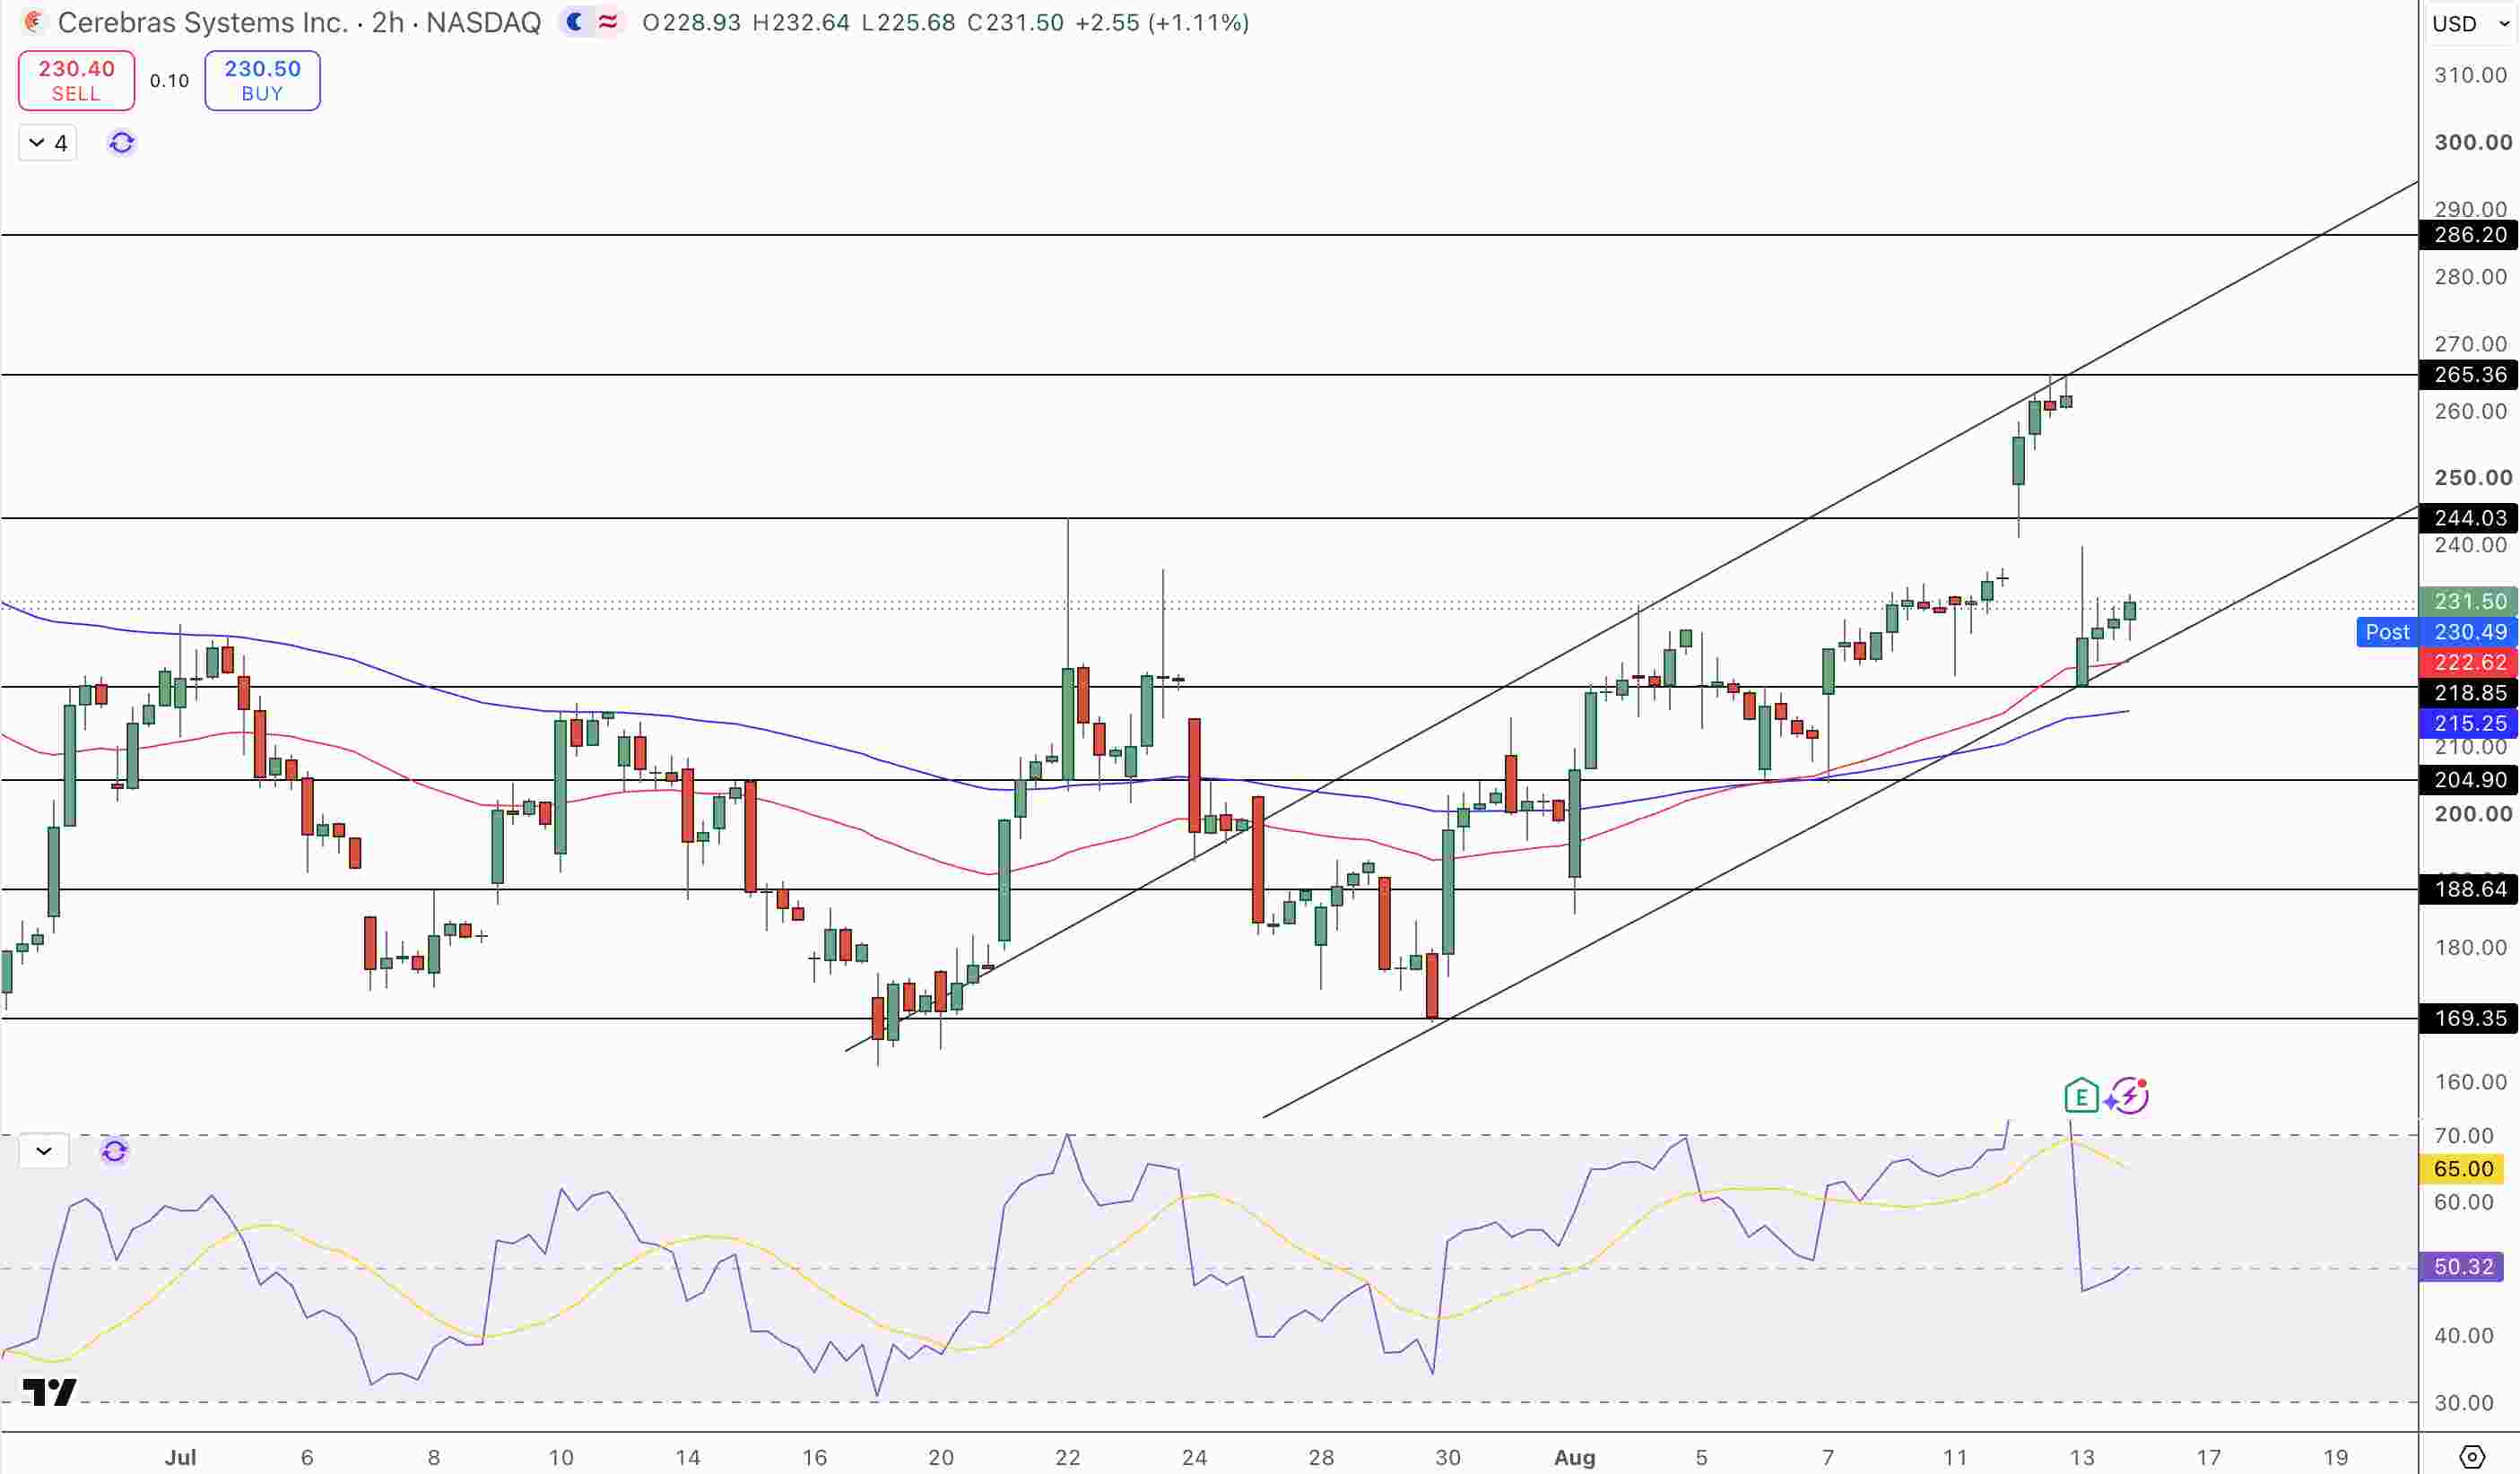The image size is (2520, 1474).
Task: Click the Jul label on time axis
Action: coord(180,1457)
